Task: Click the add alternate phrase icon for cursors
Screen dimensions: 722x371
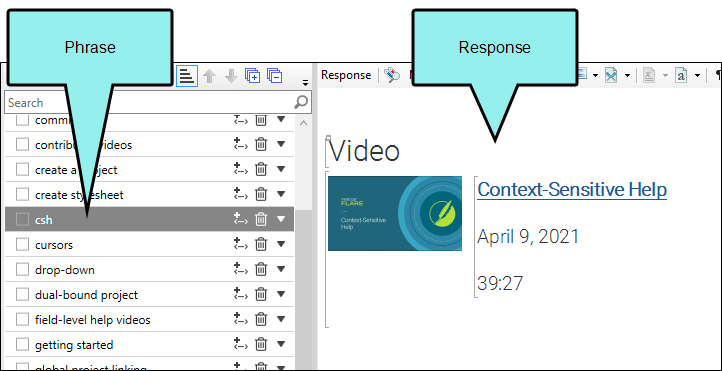Action: click(240, 244)
